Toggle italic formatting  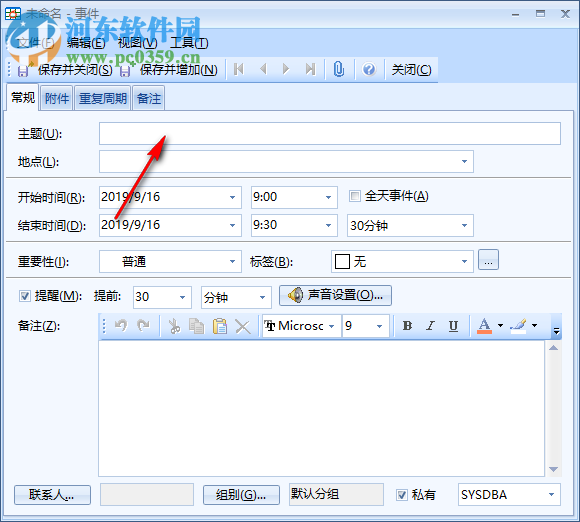pyautogui.click(x=430, y=326)
